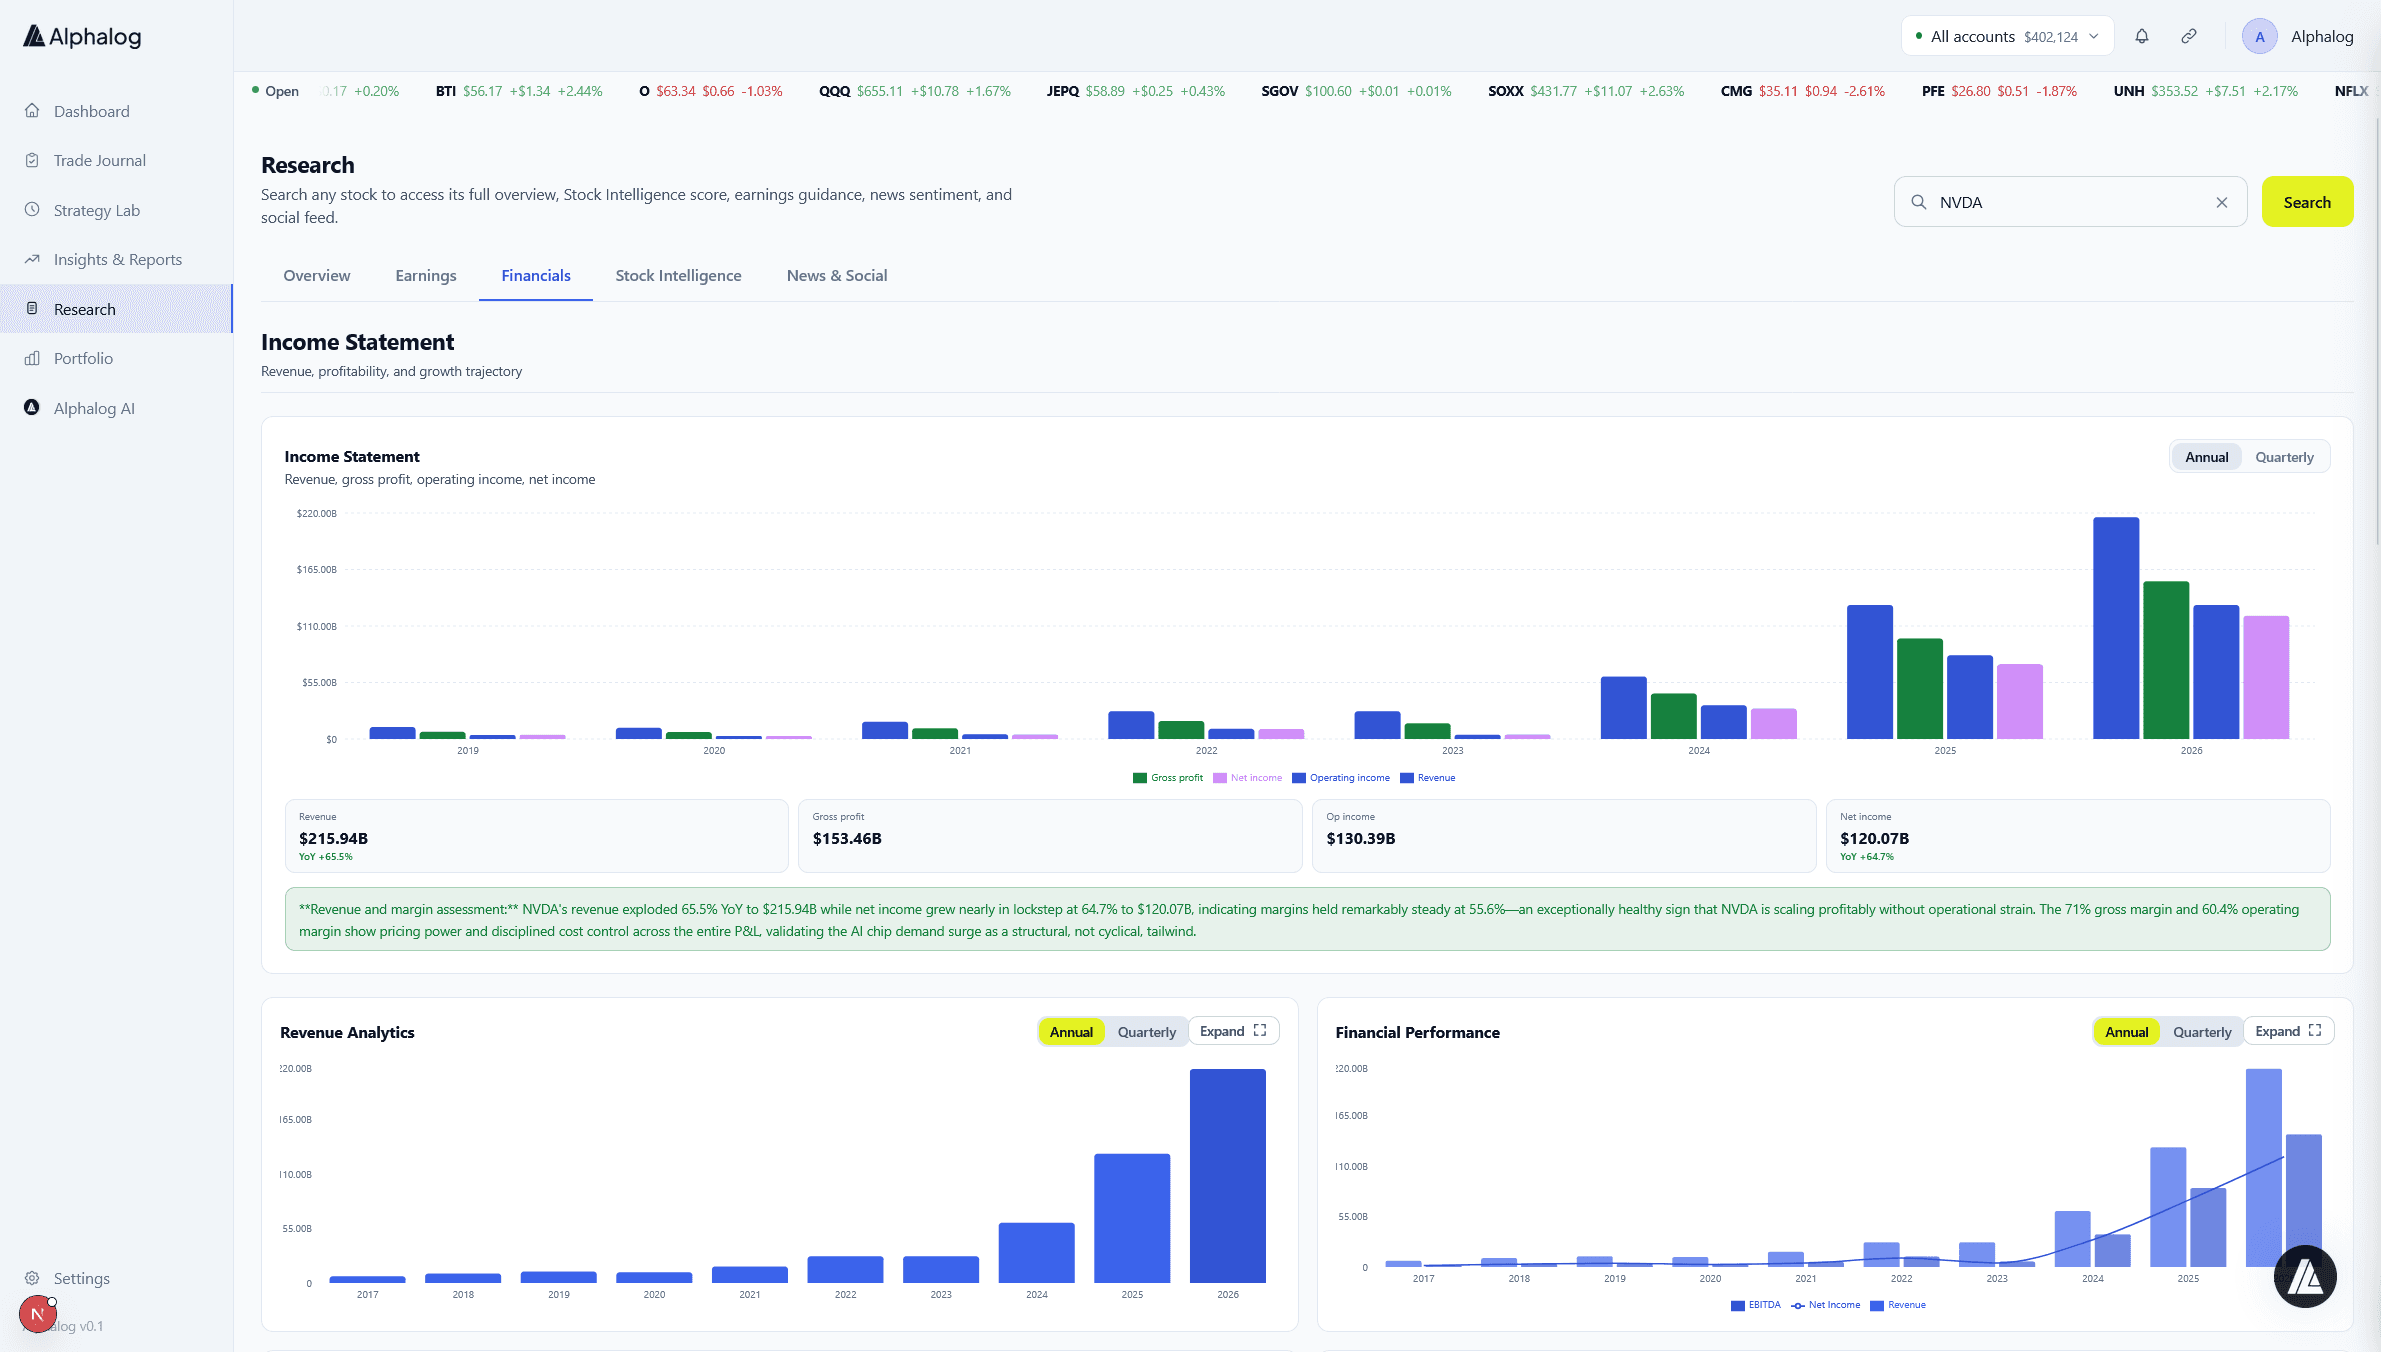Click the Revenue $215.94B card

pyautogui.click(x=536, y=836)
